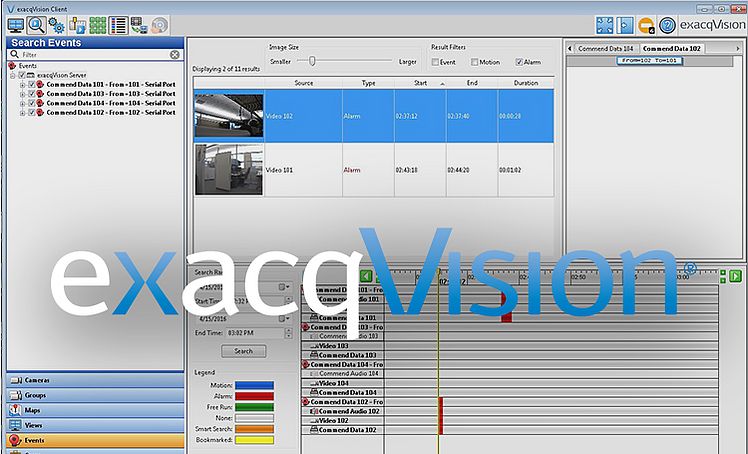Screen dimensions: 748x454
Task: Click Commend Data 104 printer icon in timeline
Action: 314,392
